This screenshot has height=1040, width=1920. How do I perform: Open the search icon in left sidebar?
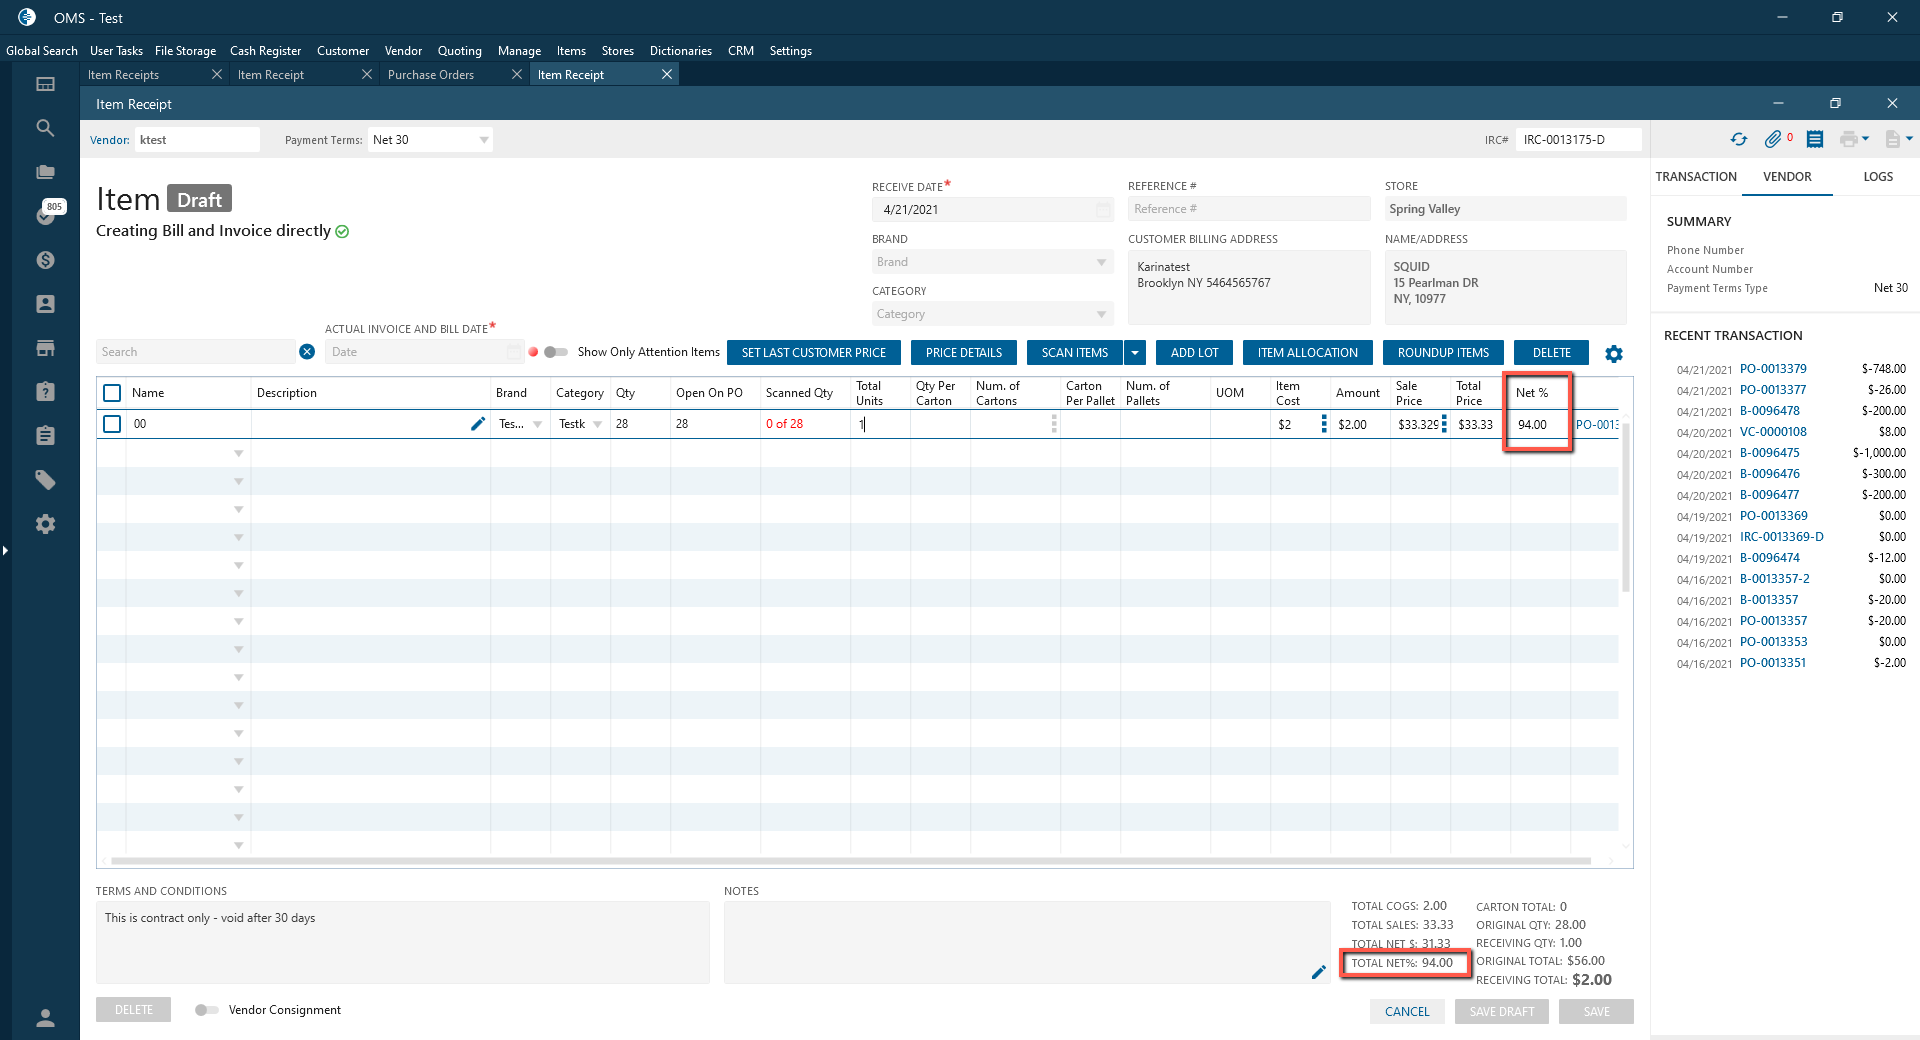point(45,128)
